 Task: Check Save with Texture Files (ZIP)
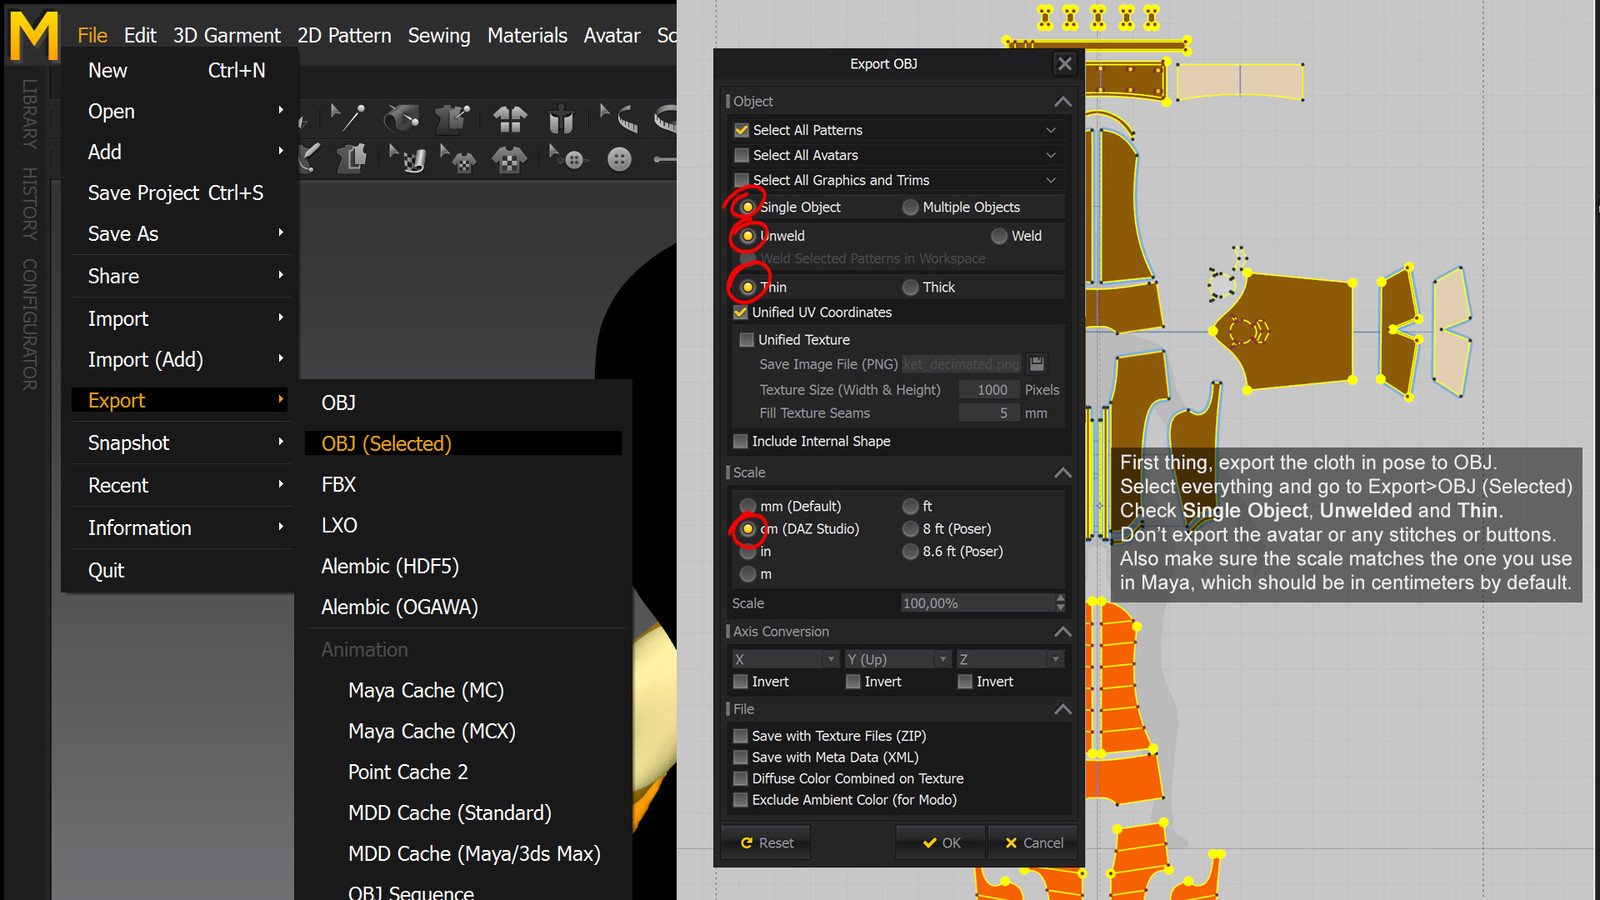click(x=741, y=736)
